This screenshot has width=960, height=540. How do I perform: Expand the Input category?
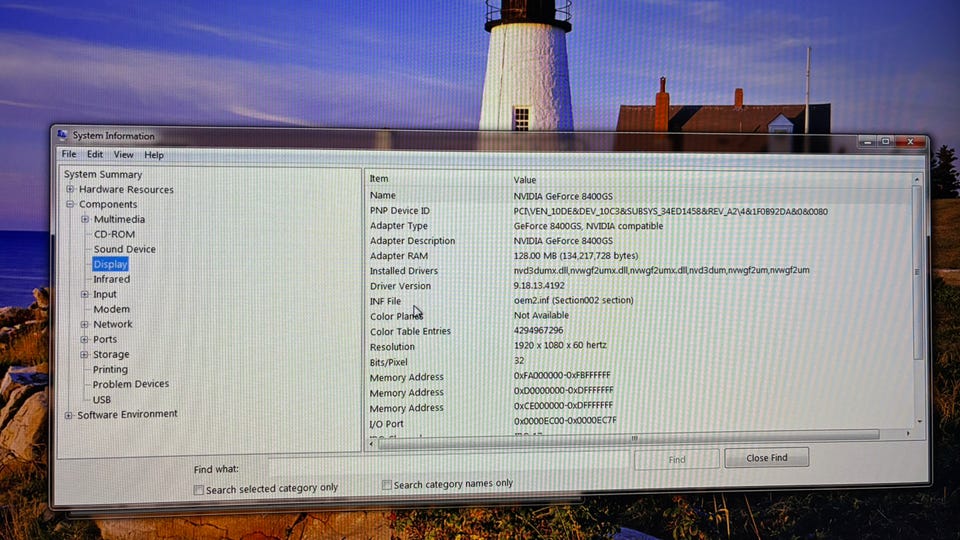[x=85, y=295]
